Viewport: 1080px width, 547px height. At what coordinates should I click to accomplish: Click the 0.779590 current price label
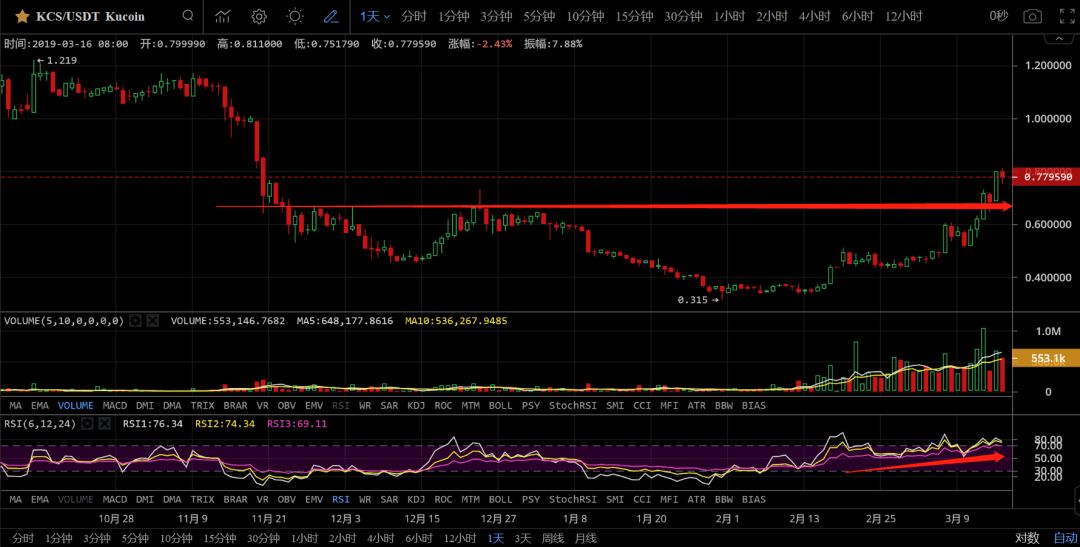pyautogui.click(x=1046, y=177)
